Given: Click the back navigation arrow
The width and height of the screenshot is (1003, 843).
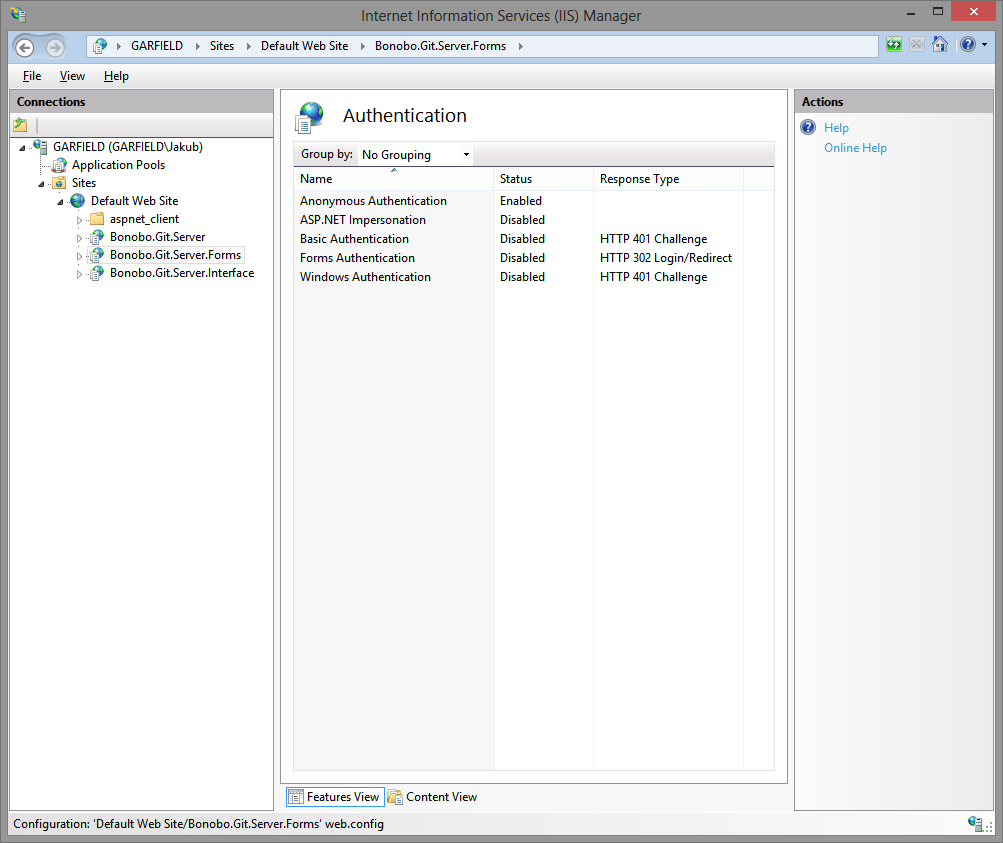Looking at the screenshot, I should pyautogui.click(x=24, y=46).
